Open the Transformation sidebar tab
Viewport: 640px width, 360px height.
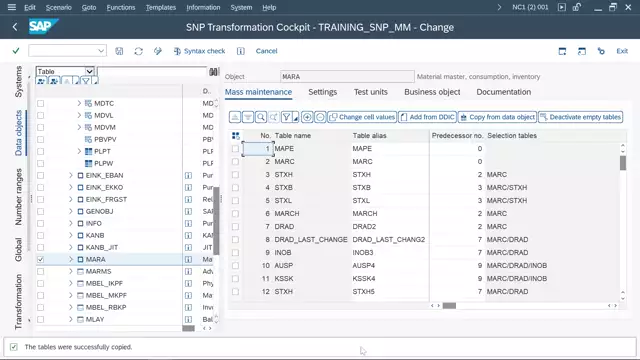coord(18,302)
